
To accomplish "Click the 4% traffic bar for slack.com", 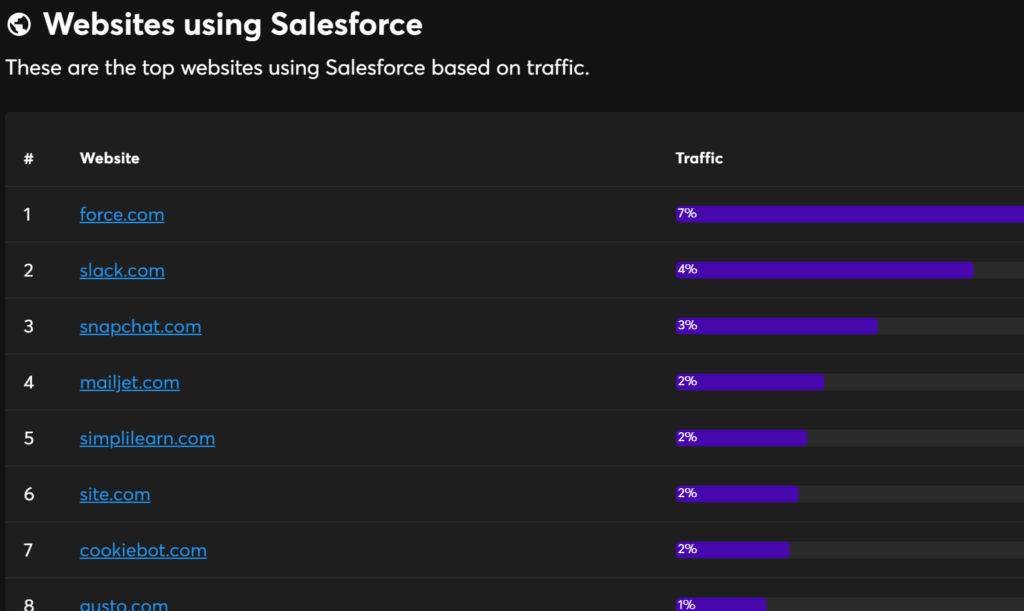I will (824, 270).
